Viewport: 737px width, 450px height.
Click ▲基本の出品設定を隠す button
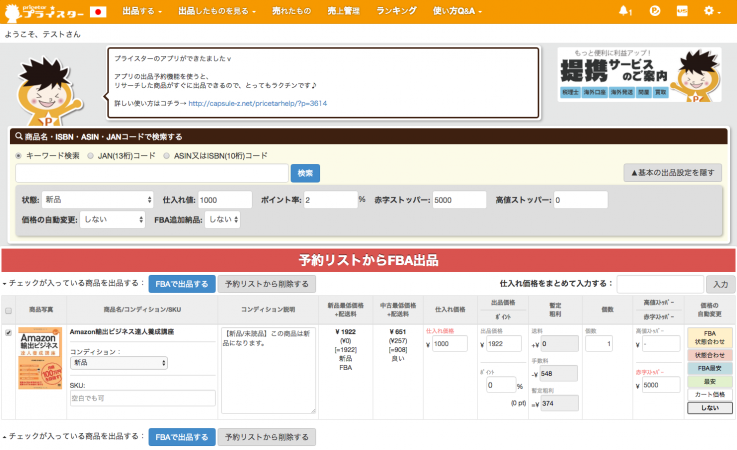point(673,173)
